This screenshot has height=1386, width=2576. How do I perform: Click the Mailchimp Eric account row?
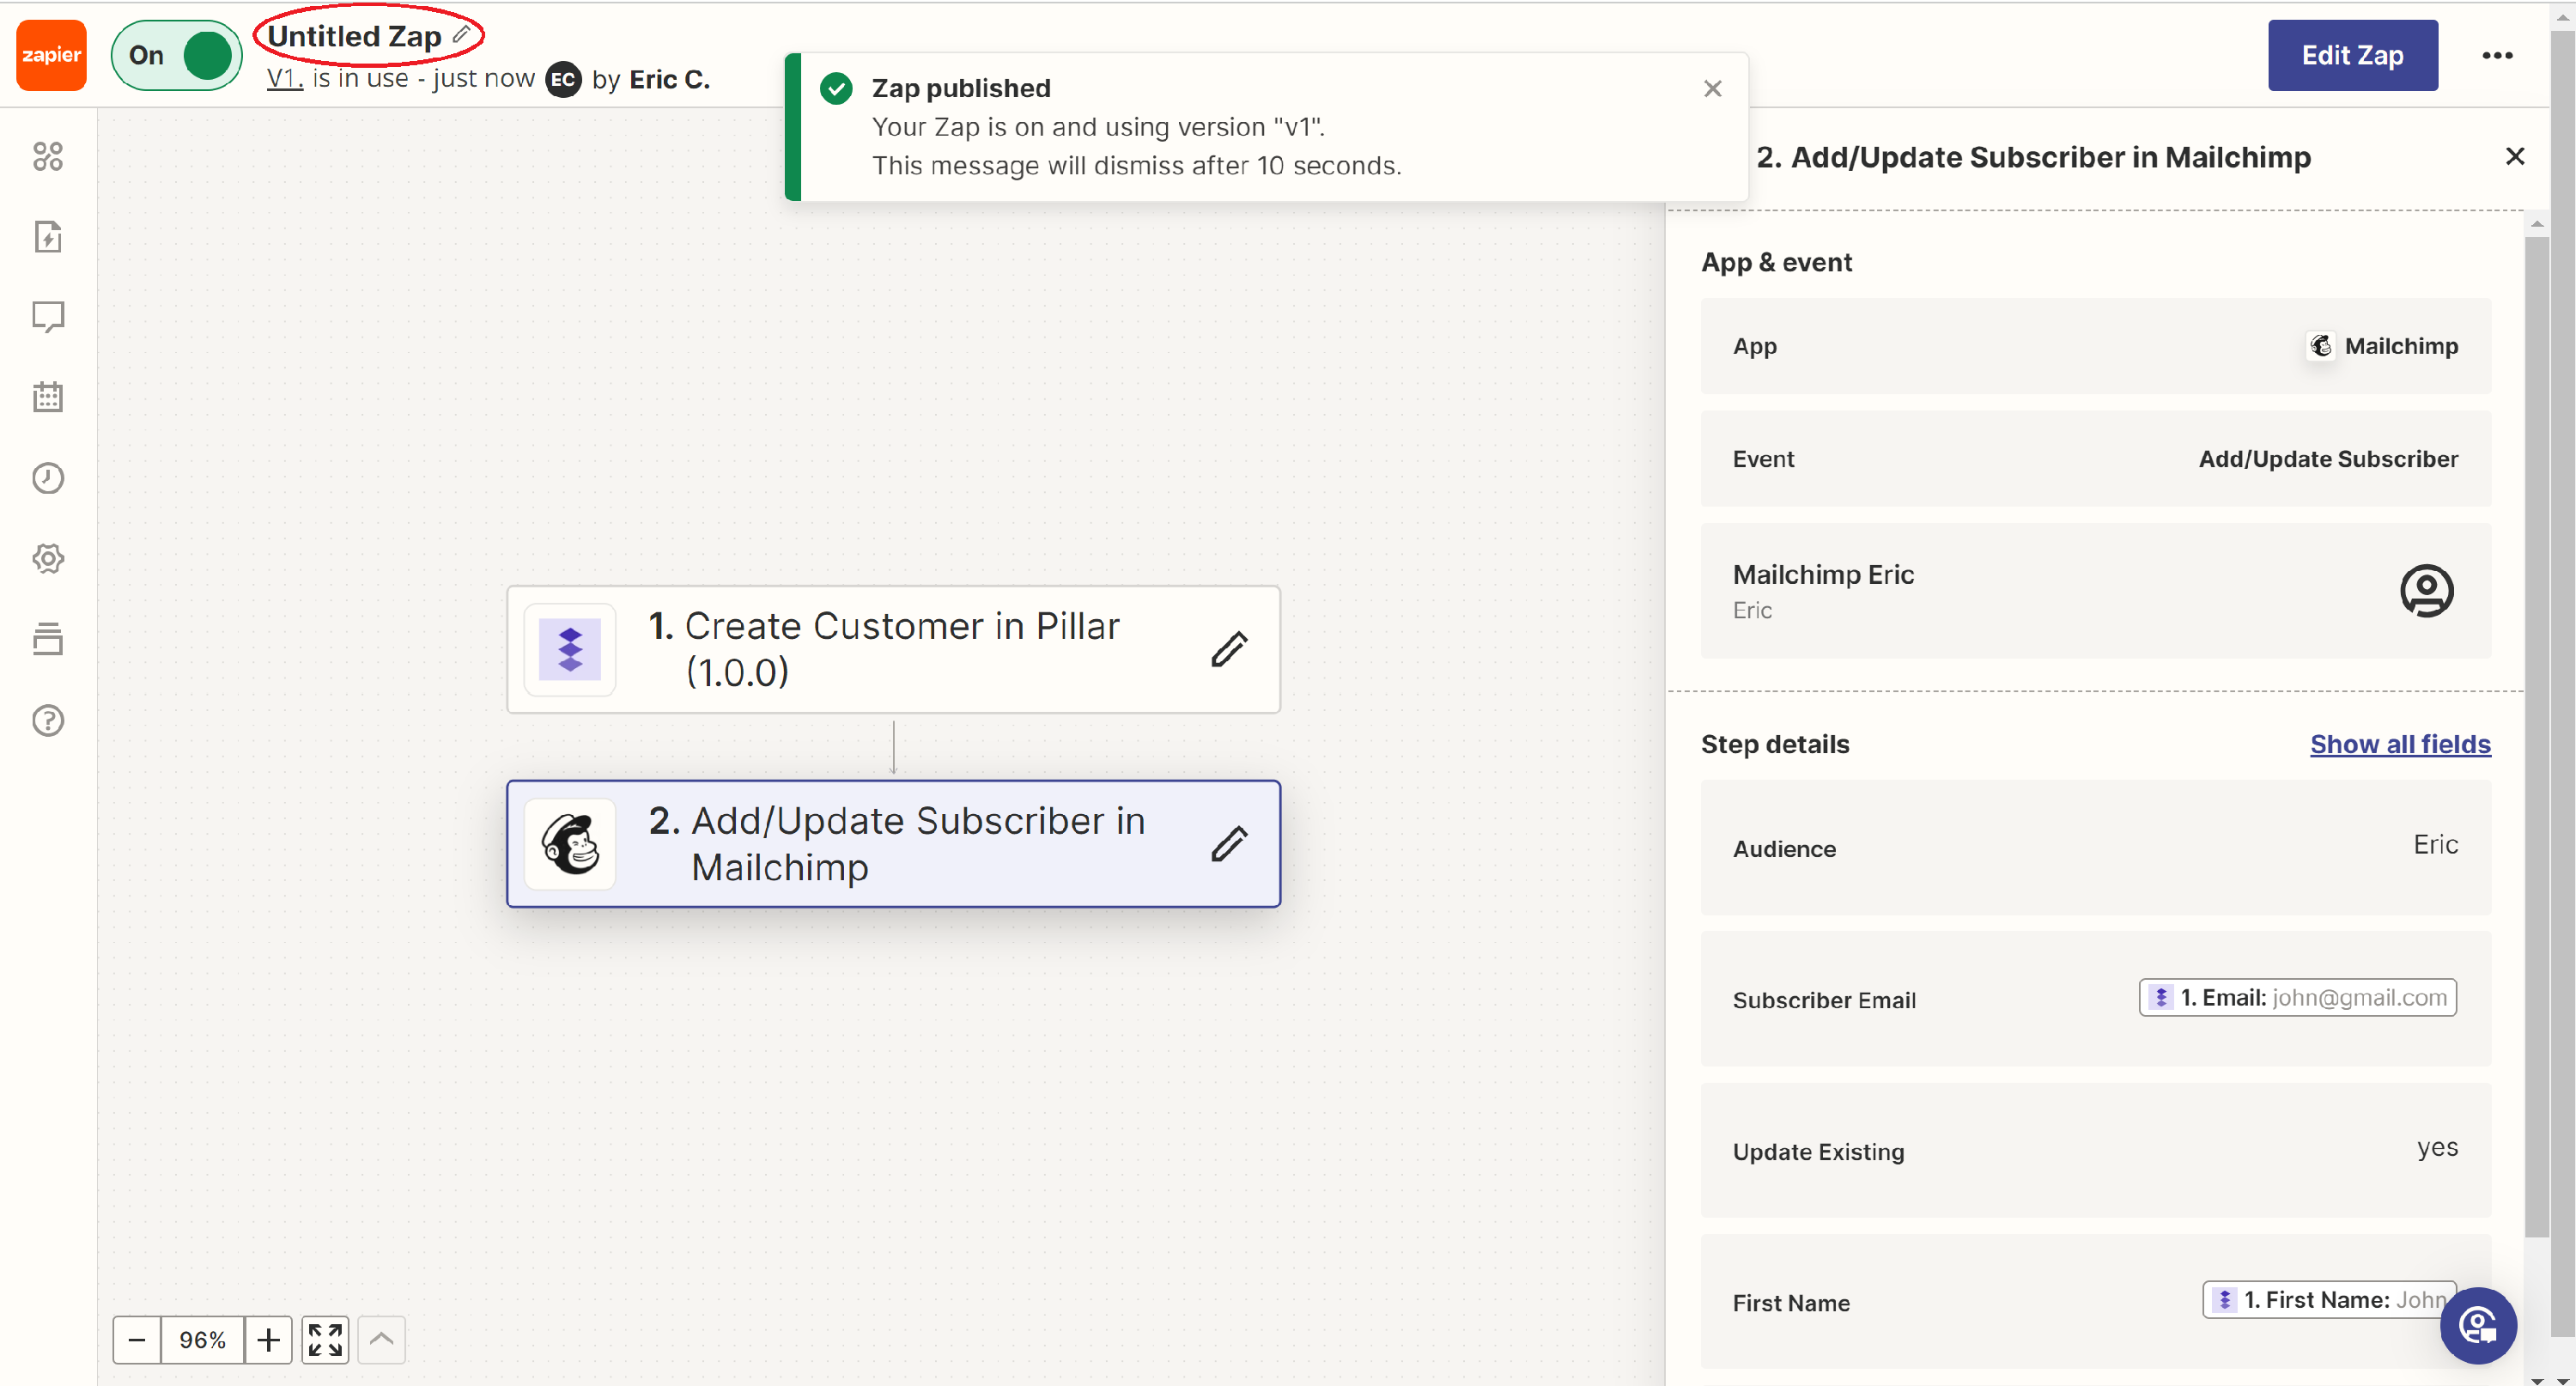2095,590
